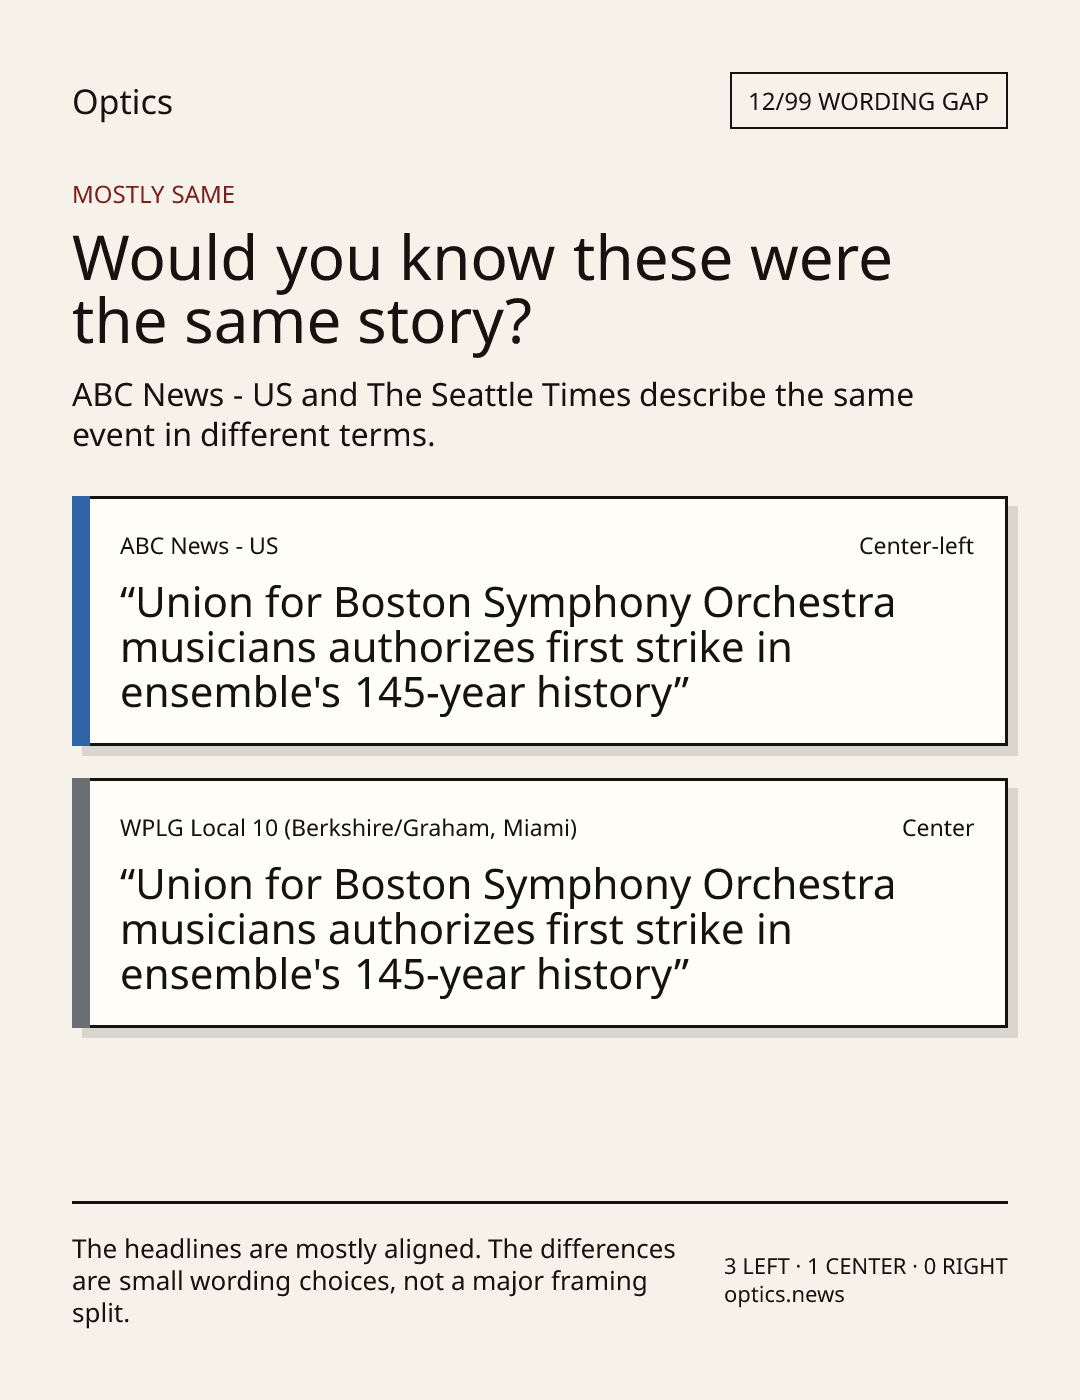
Task: Click the 12/99 WORDING GAP badge
Action: pyautogui.click(x=868, y=101)
